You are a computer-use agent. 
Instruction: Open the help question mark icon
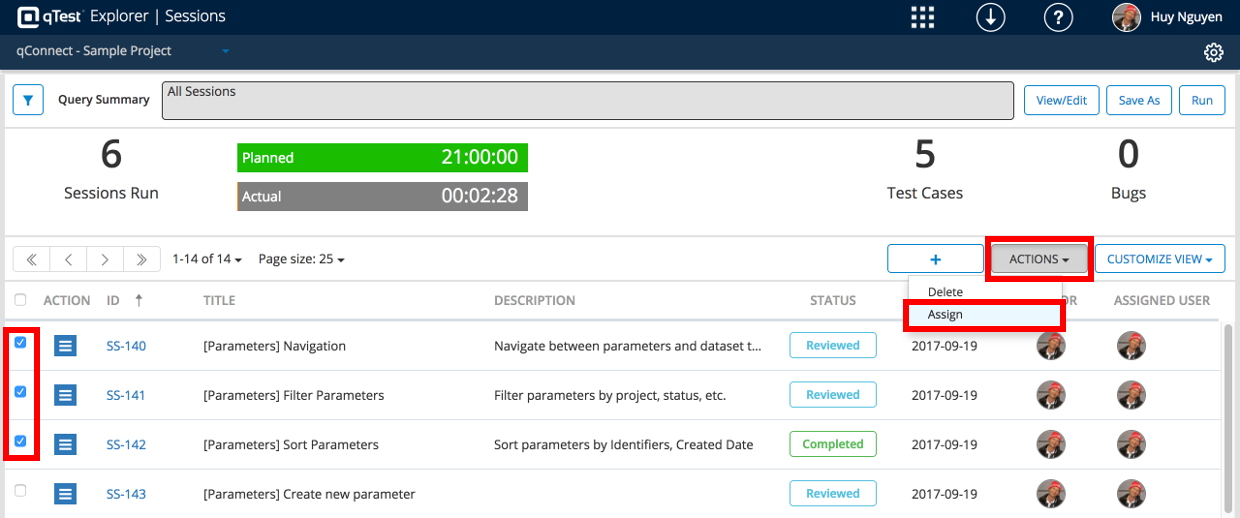coord(1058,17)
